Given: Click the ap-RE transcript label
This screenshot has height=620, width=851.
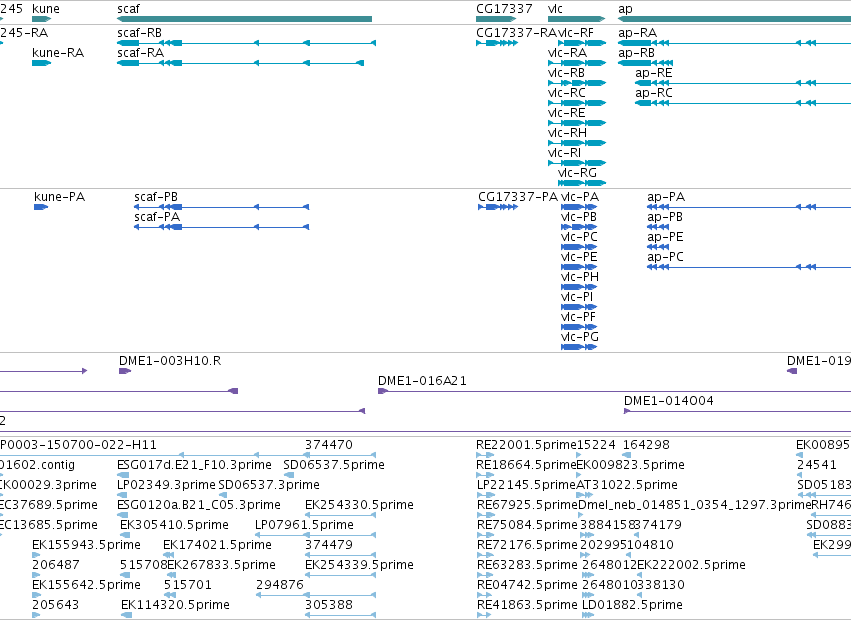Looking at the screenshot, I should [653, 73].
